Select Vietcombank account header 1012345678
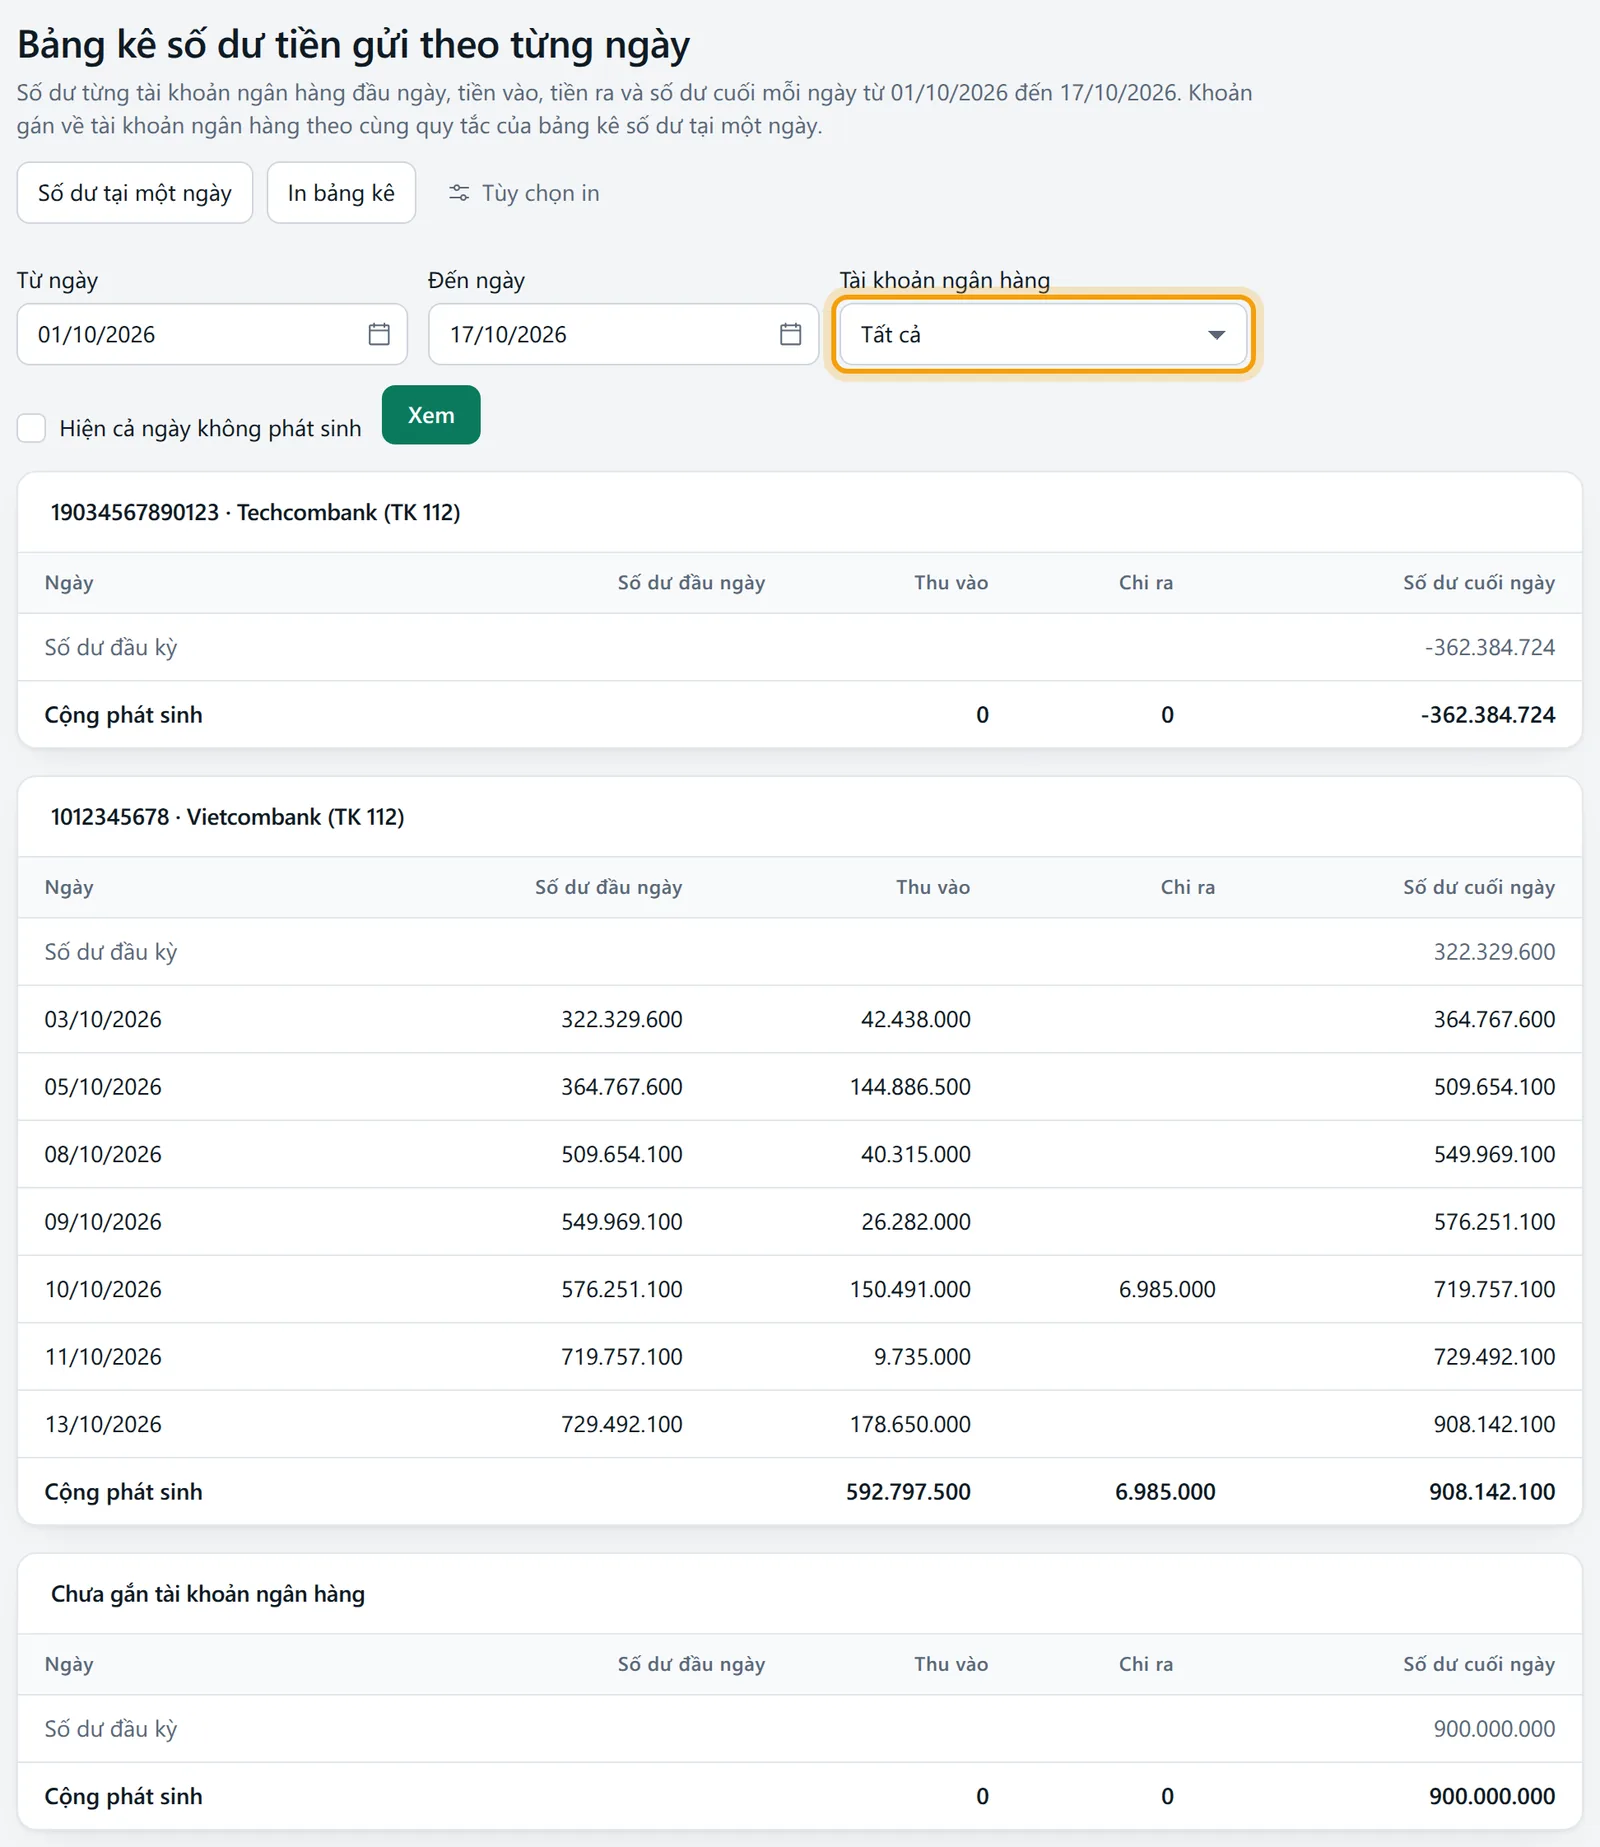The image size is (1600, 1847). [227, 818]
